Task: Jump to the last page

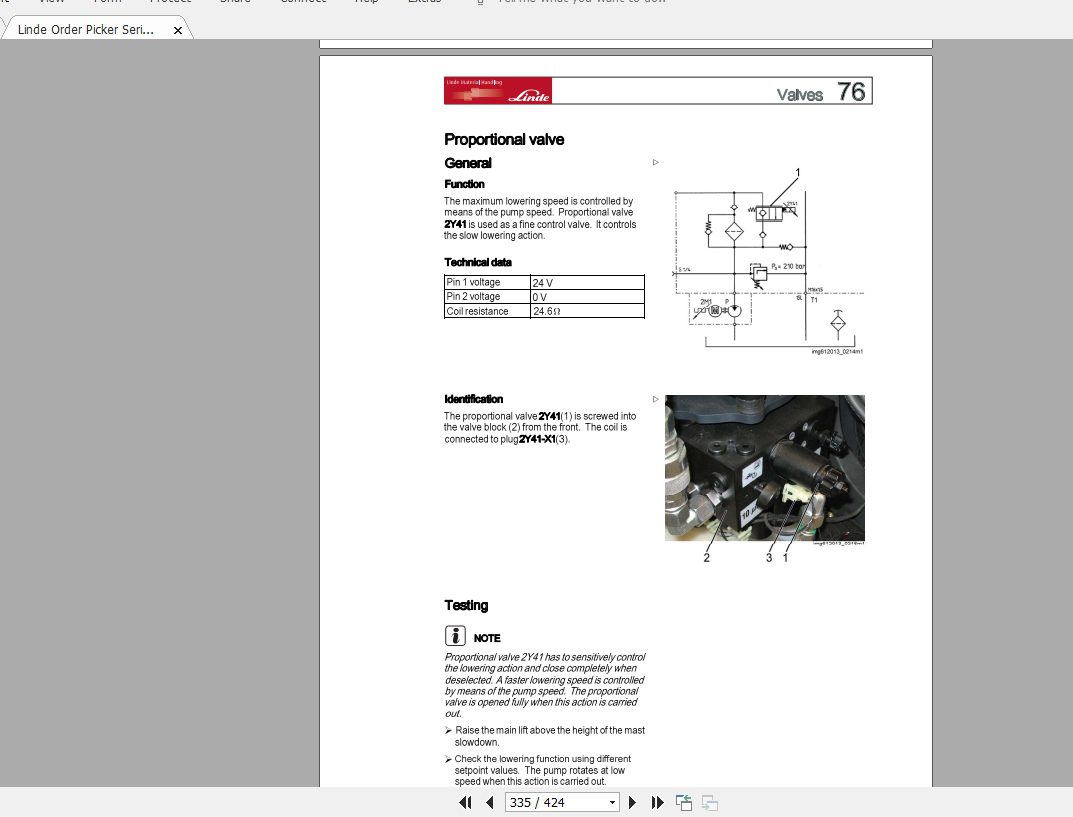Action: coord(658,803)
